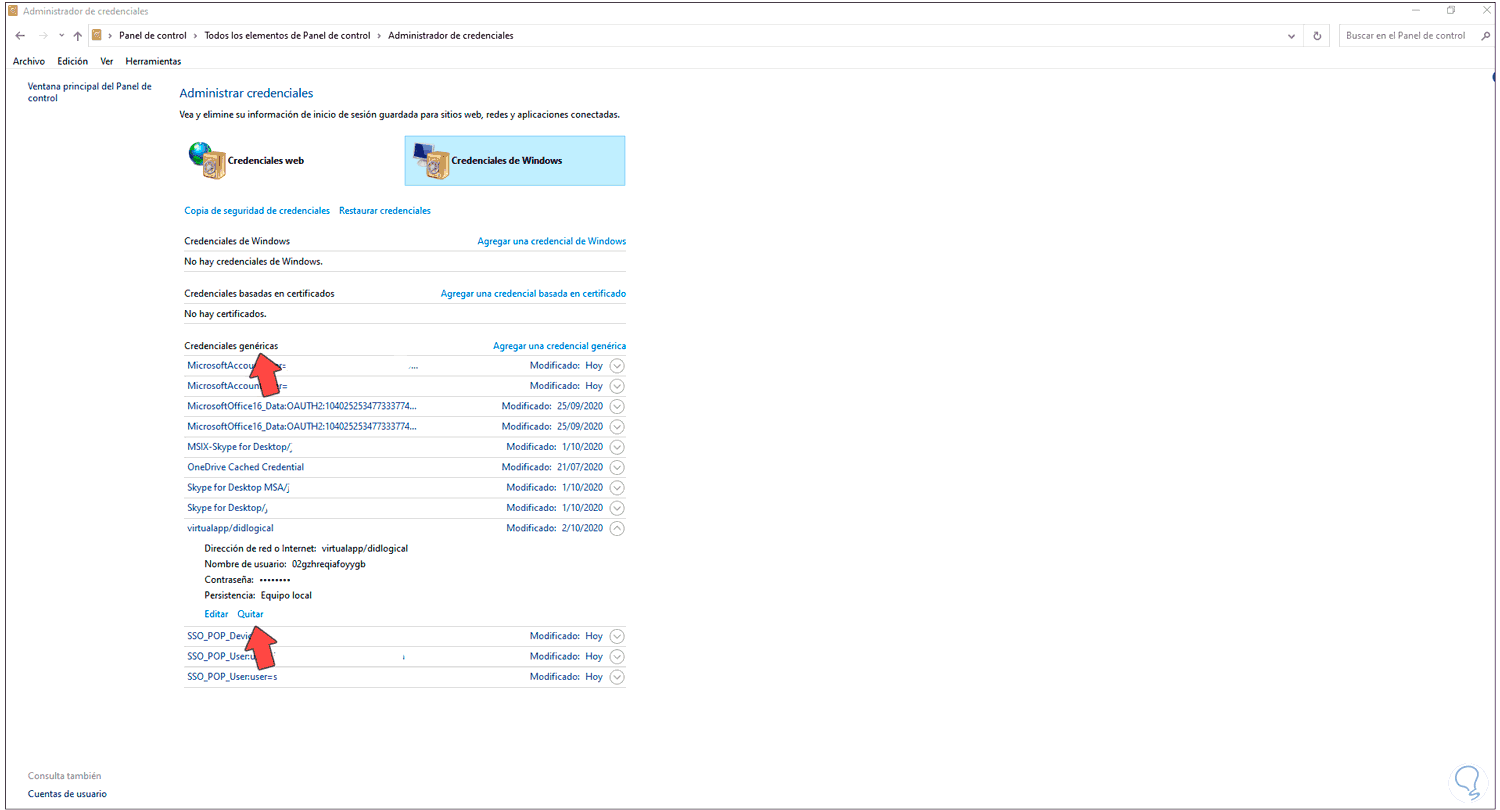The width and height of the screenshot is (1500, 810).
Task: Click Administrador de credenciales breadcrumb
Action: point(451,36)
